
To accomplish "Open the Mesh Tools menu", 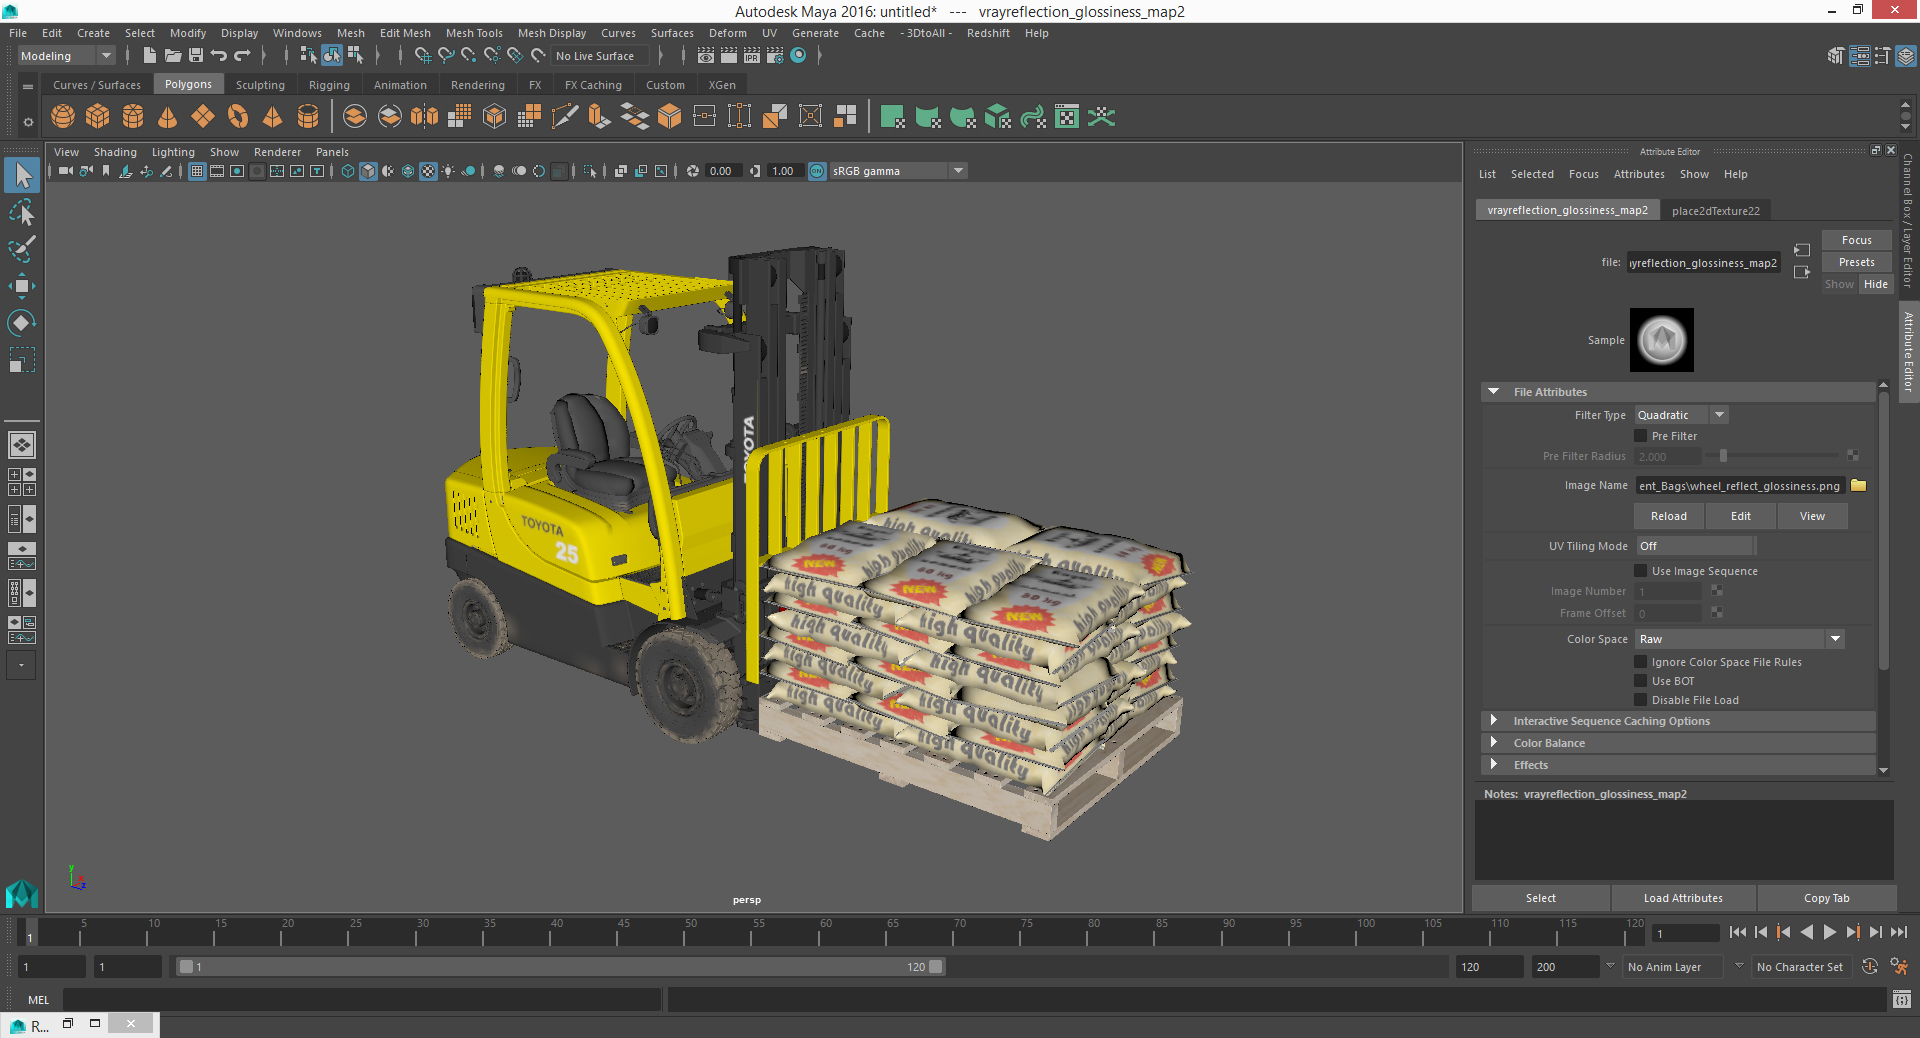I will 474,33.
